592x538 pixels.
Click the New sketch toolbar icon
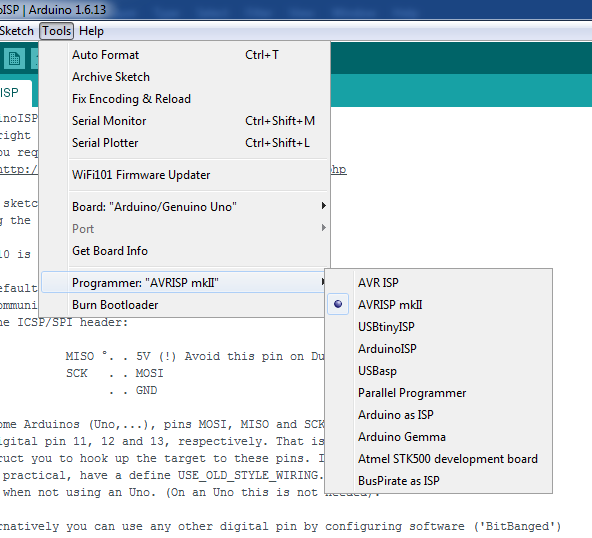[14, 59]
